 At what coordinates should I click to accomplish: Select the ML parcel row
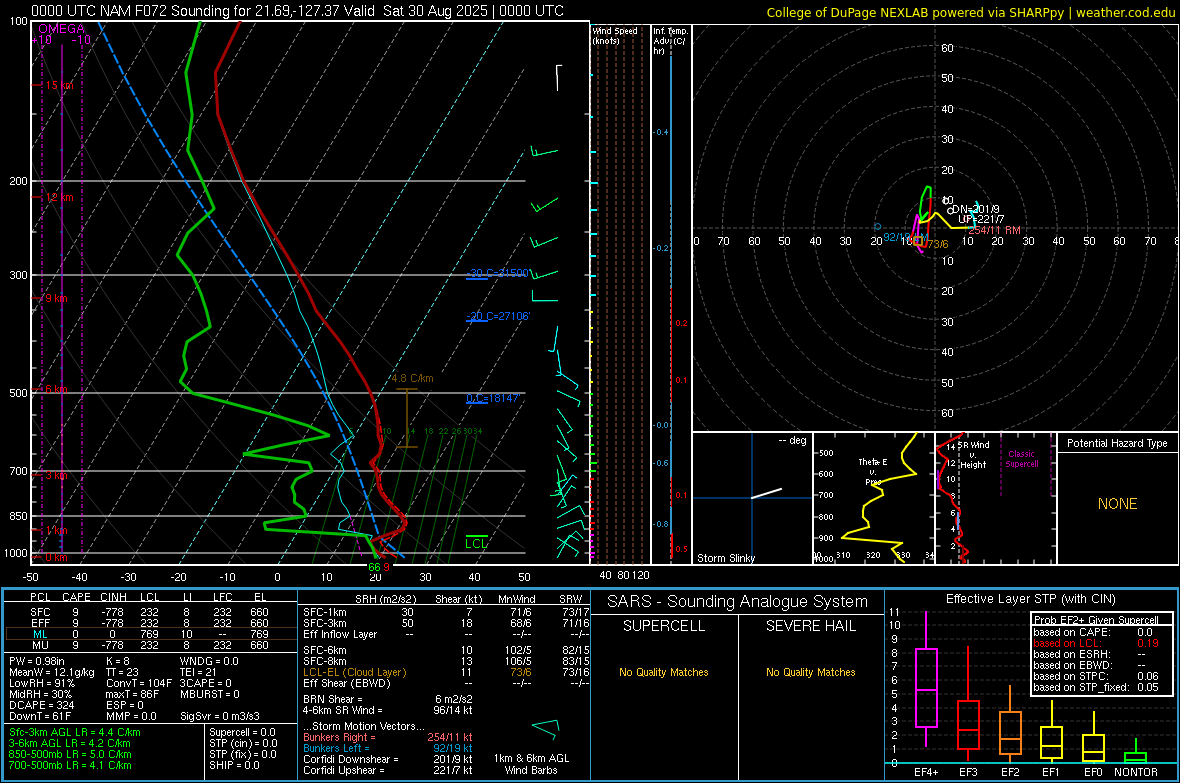150,634
